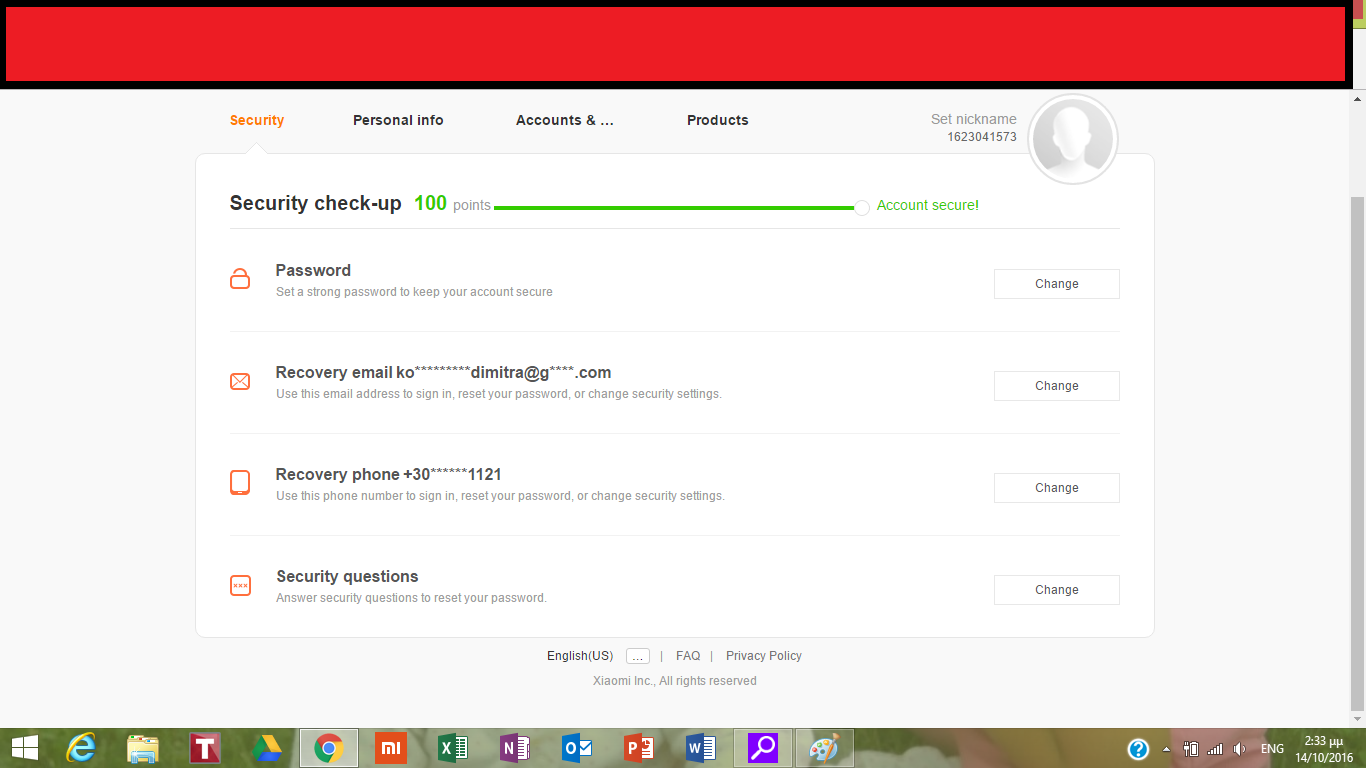Click the "Use this phone number" description
The width and height of the screenshot is (1366, 768).
(500, 496)
